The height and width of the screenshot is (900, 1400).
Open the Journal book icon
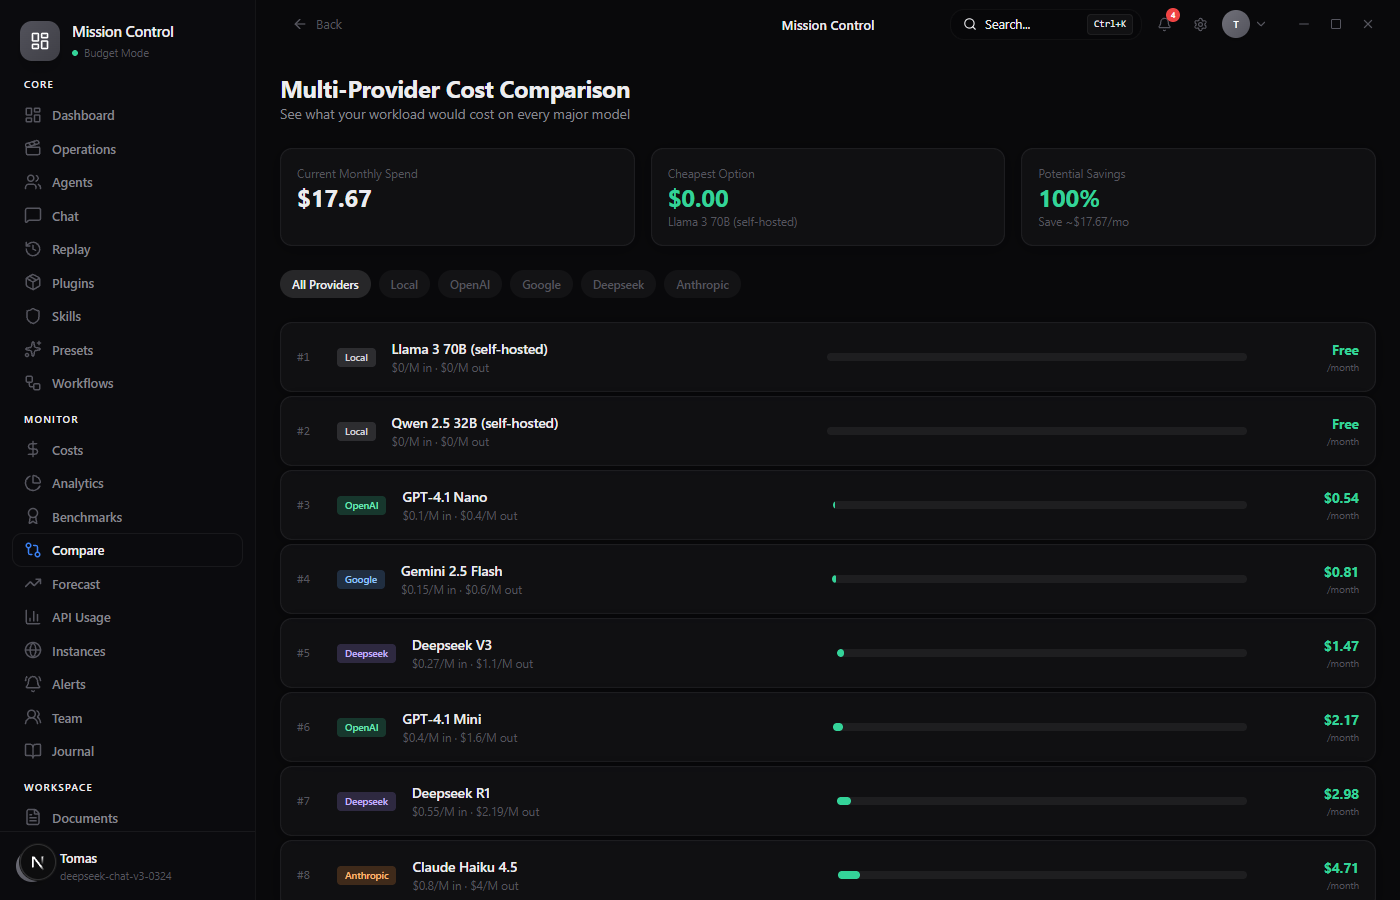33,751
